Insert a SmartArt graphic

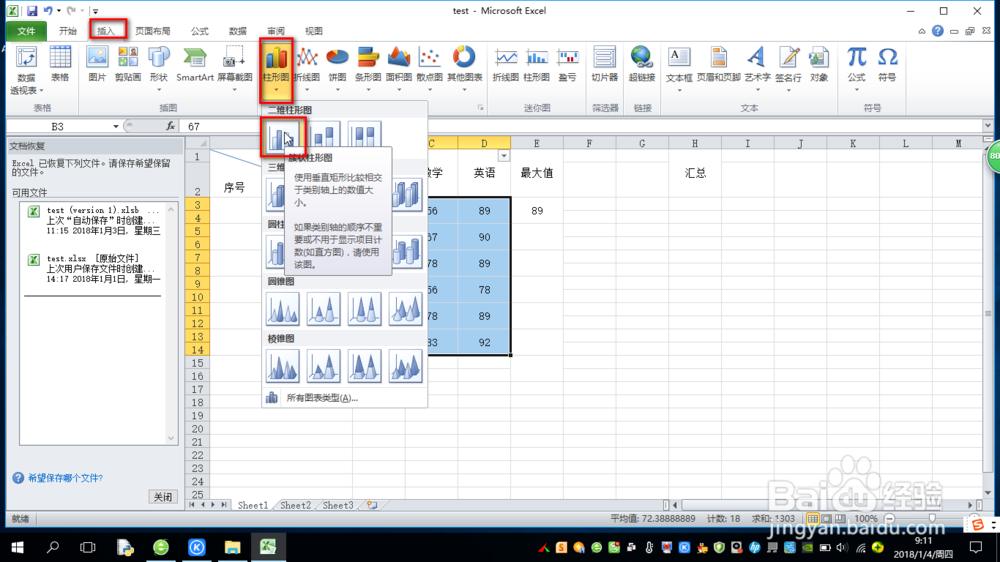(x=195, y=64)
